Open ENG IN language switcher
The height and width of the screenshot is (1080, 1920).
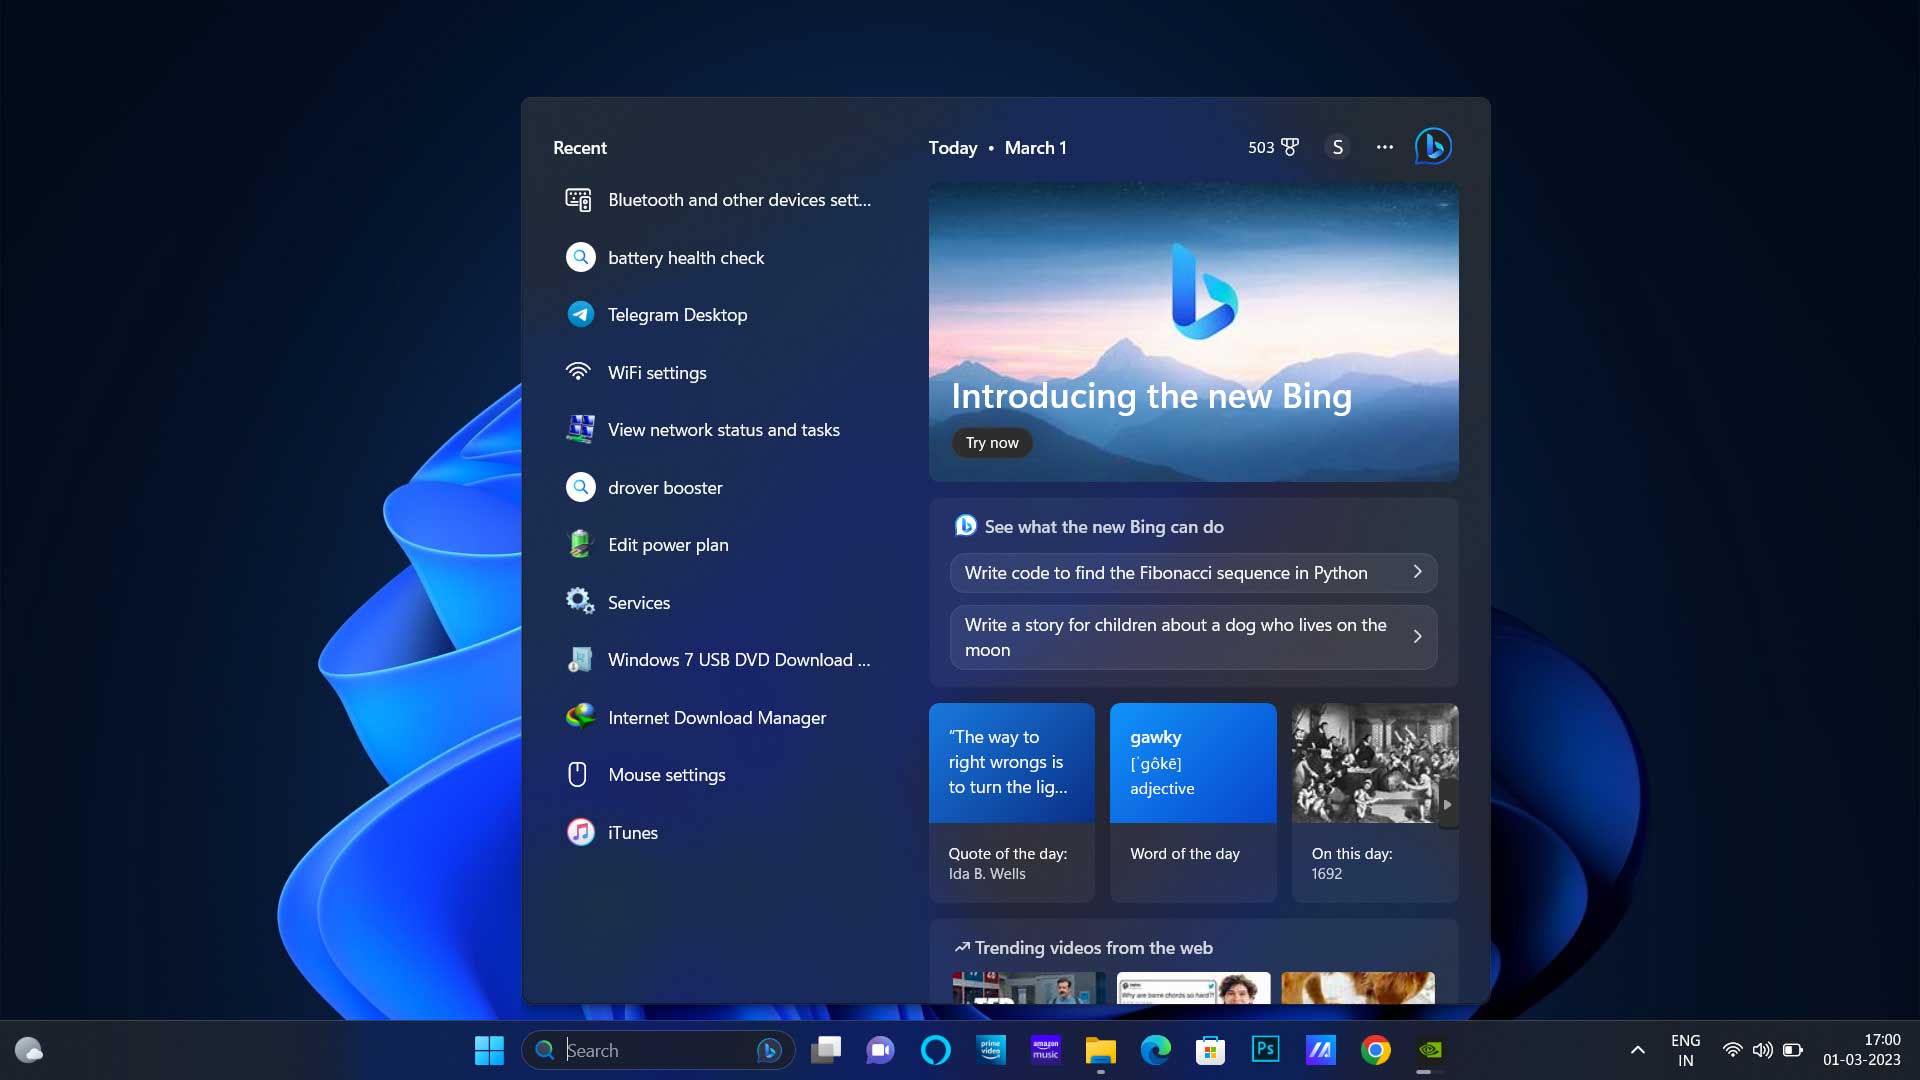tap(1686, 1050)
